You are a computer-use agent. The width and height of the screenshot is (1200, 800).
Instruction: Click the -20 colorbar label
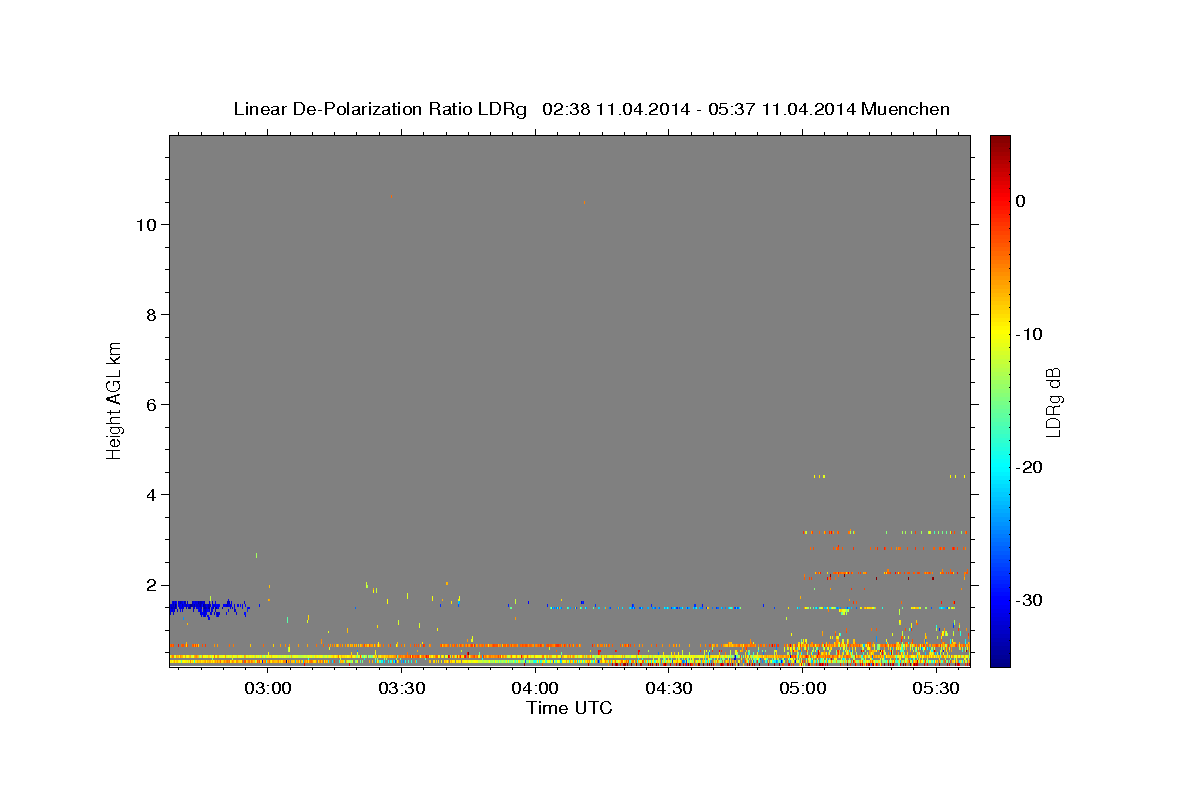point(1030,467)
